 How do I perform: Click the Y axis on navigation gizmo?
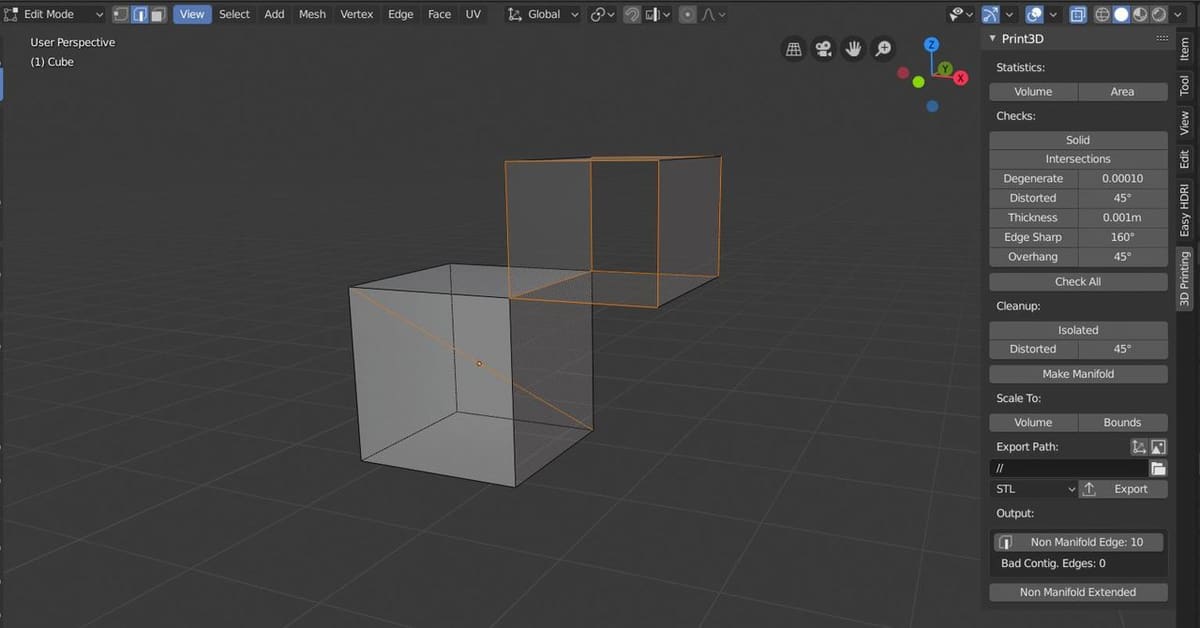(x=945, y=69)
